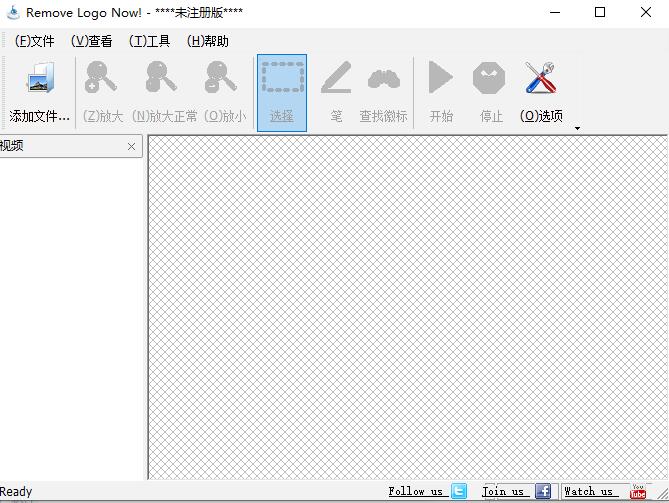
Task: Click the Zoom Normal (放大正常) icon
Action: tap(160, 79)
